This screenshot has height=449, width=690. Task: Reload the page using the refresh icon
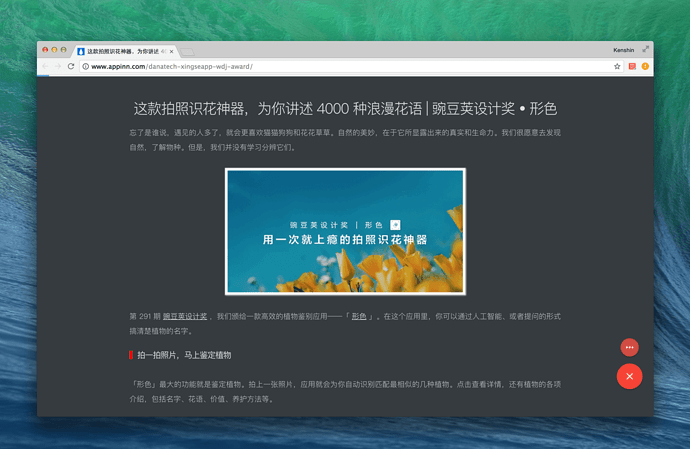tap(71, 66)
